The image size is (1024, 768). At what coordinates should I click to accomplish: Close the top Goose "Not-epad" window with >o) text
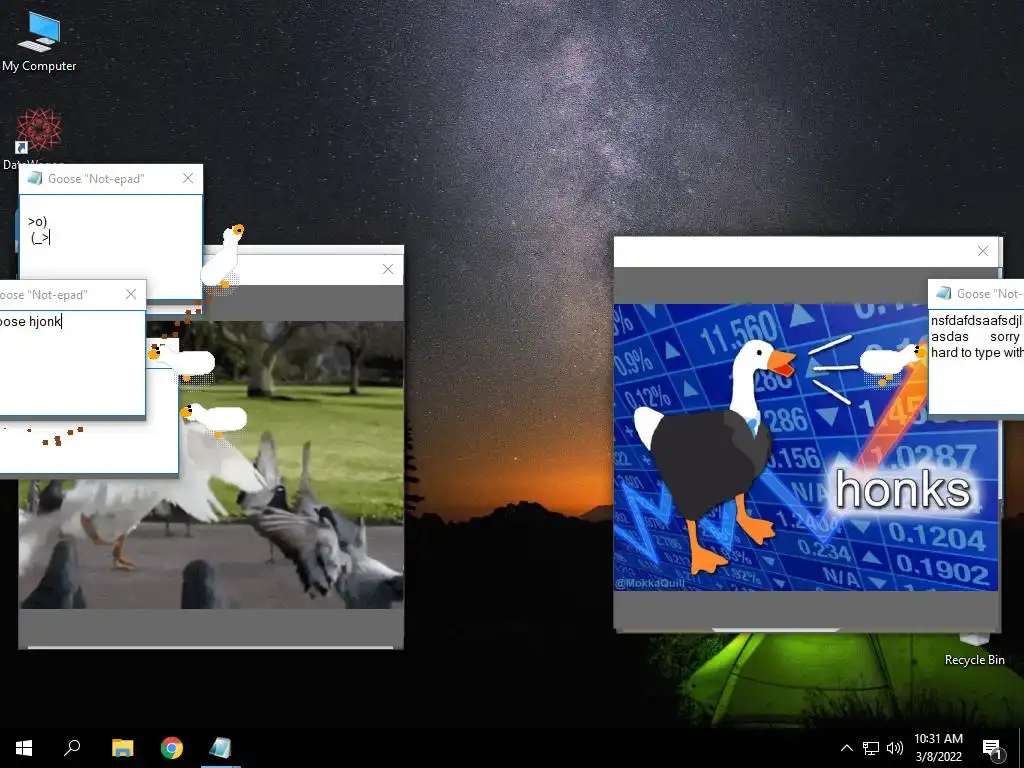click(x=188, y=178)
